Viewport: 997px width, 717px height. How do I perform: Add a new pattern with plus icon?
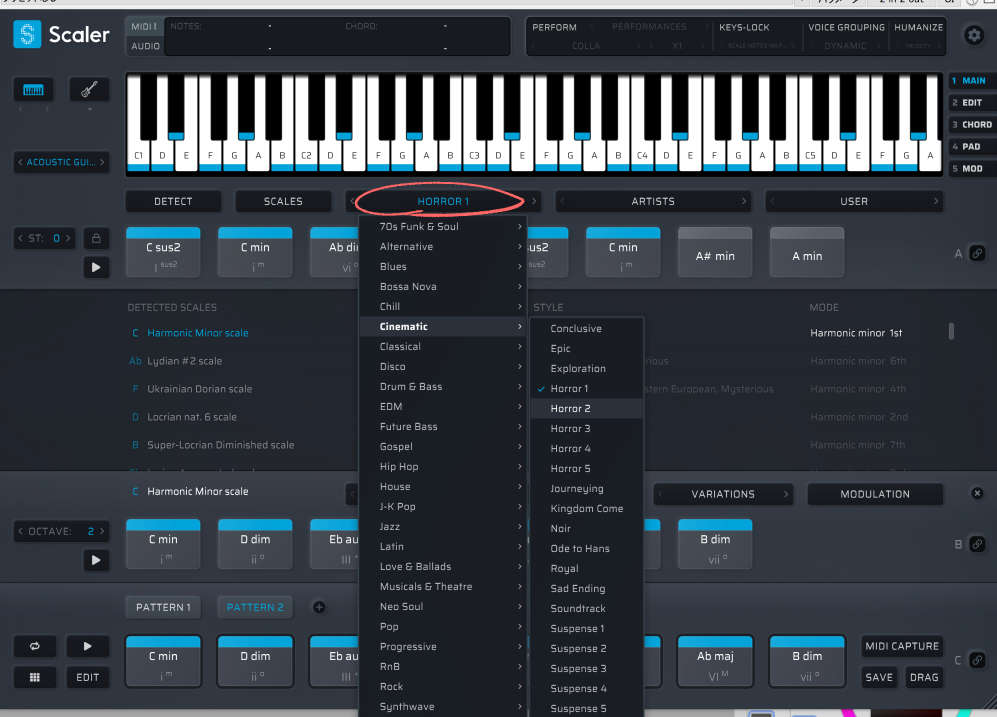[319, 607]
